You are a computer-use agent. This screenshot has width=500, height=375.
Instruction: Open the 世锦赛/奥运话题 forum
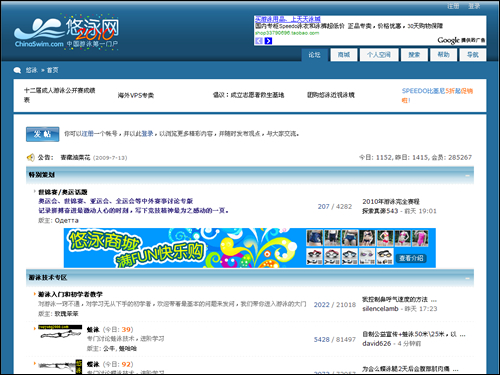[x=63, y=192]
